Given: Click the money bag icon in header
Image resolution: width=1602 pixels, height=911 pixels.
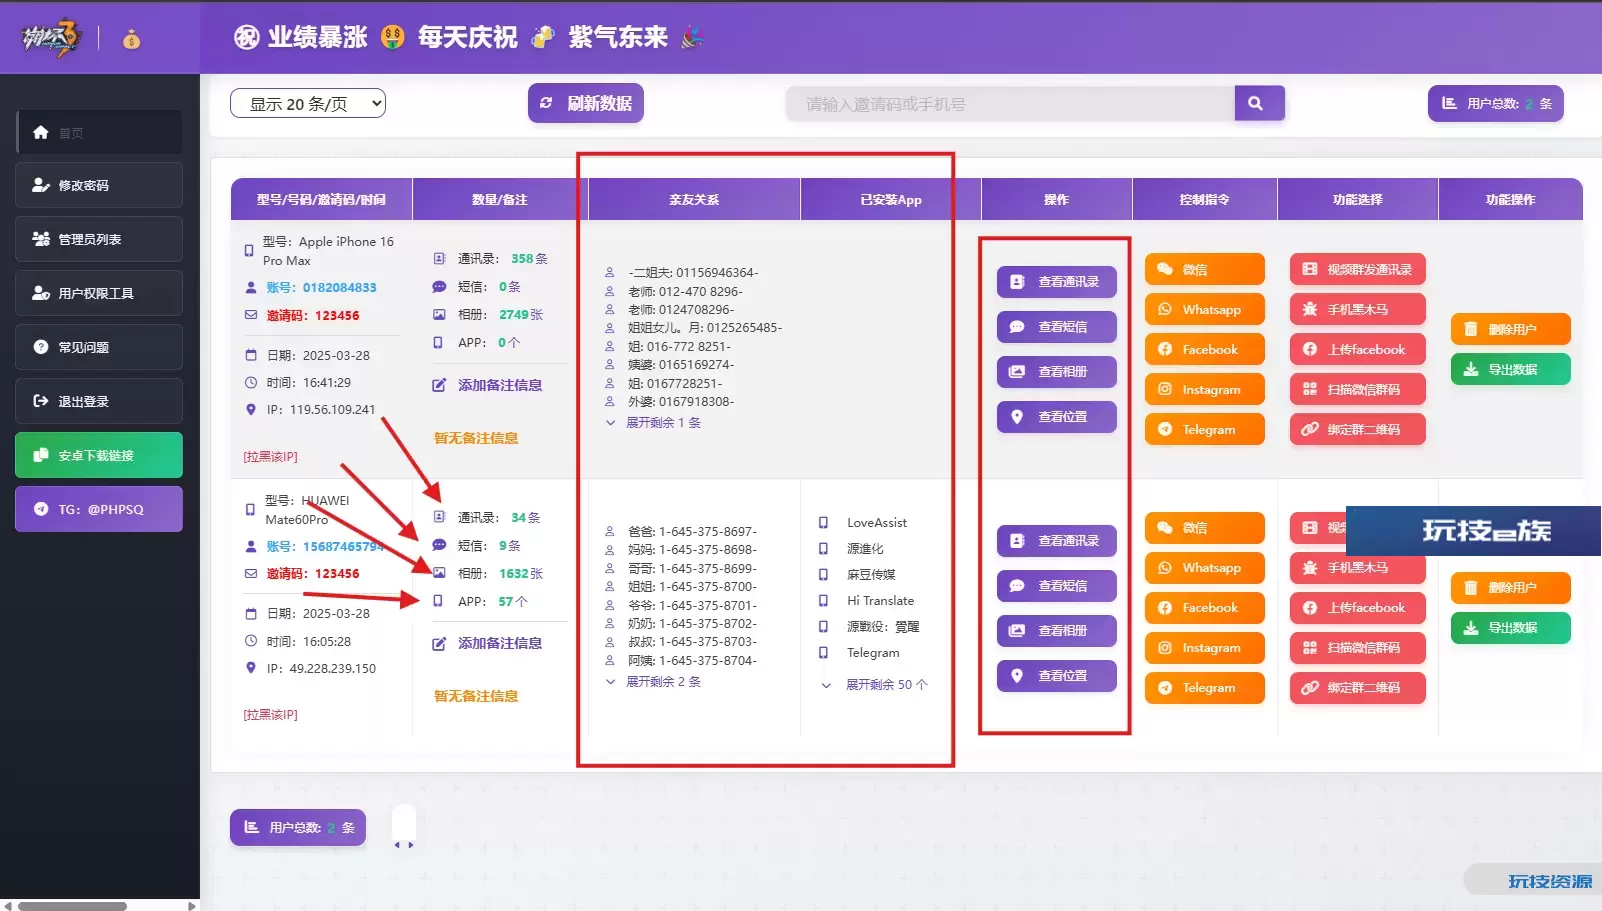Looking at the screenshot, I should pos(132,39).
